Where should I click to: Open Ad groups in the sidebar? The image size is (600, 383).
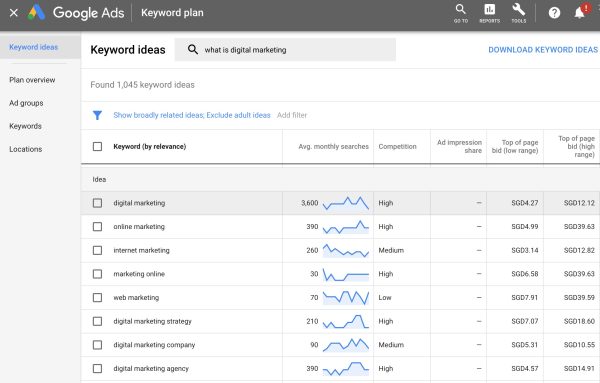(x=26, y=103)
